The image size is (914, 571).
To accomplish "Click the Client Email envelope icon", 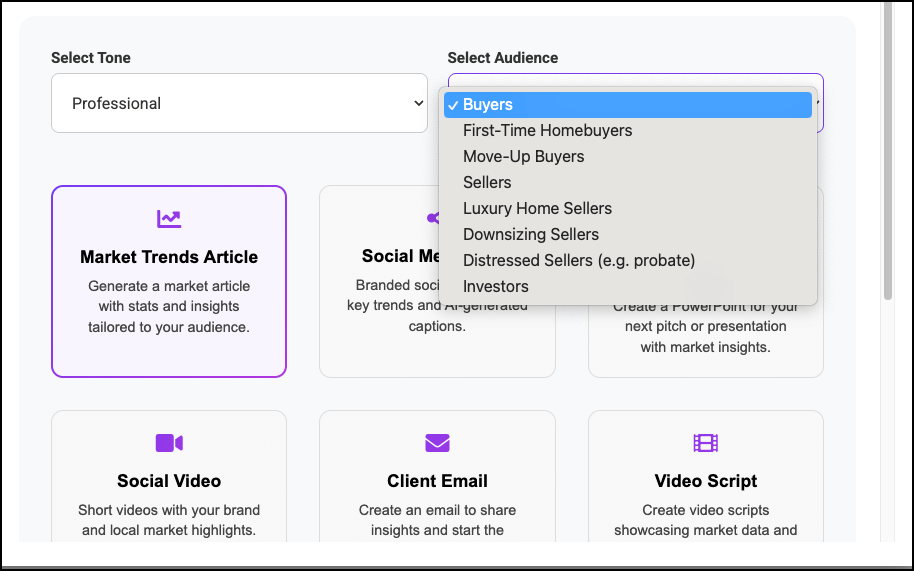I will click(x=437, y=443).
